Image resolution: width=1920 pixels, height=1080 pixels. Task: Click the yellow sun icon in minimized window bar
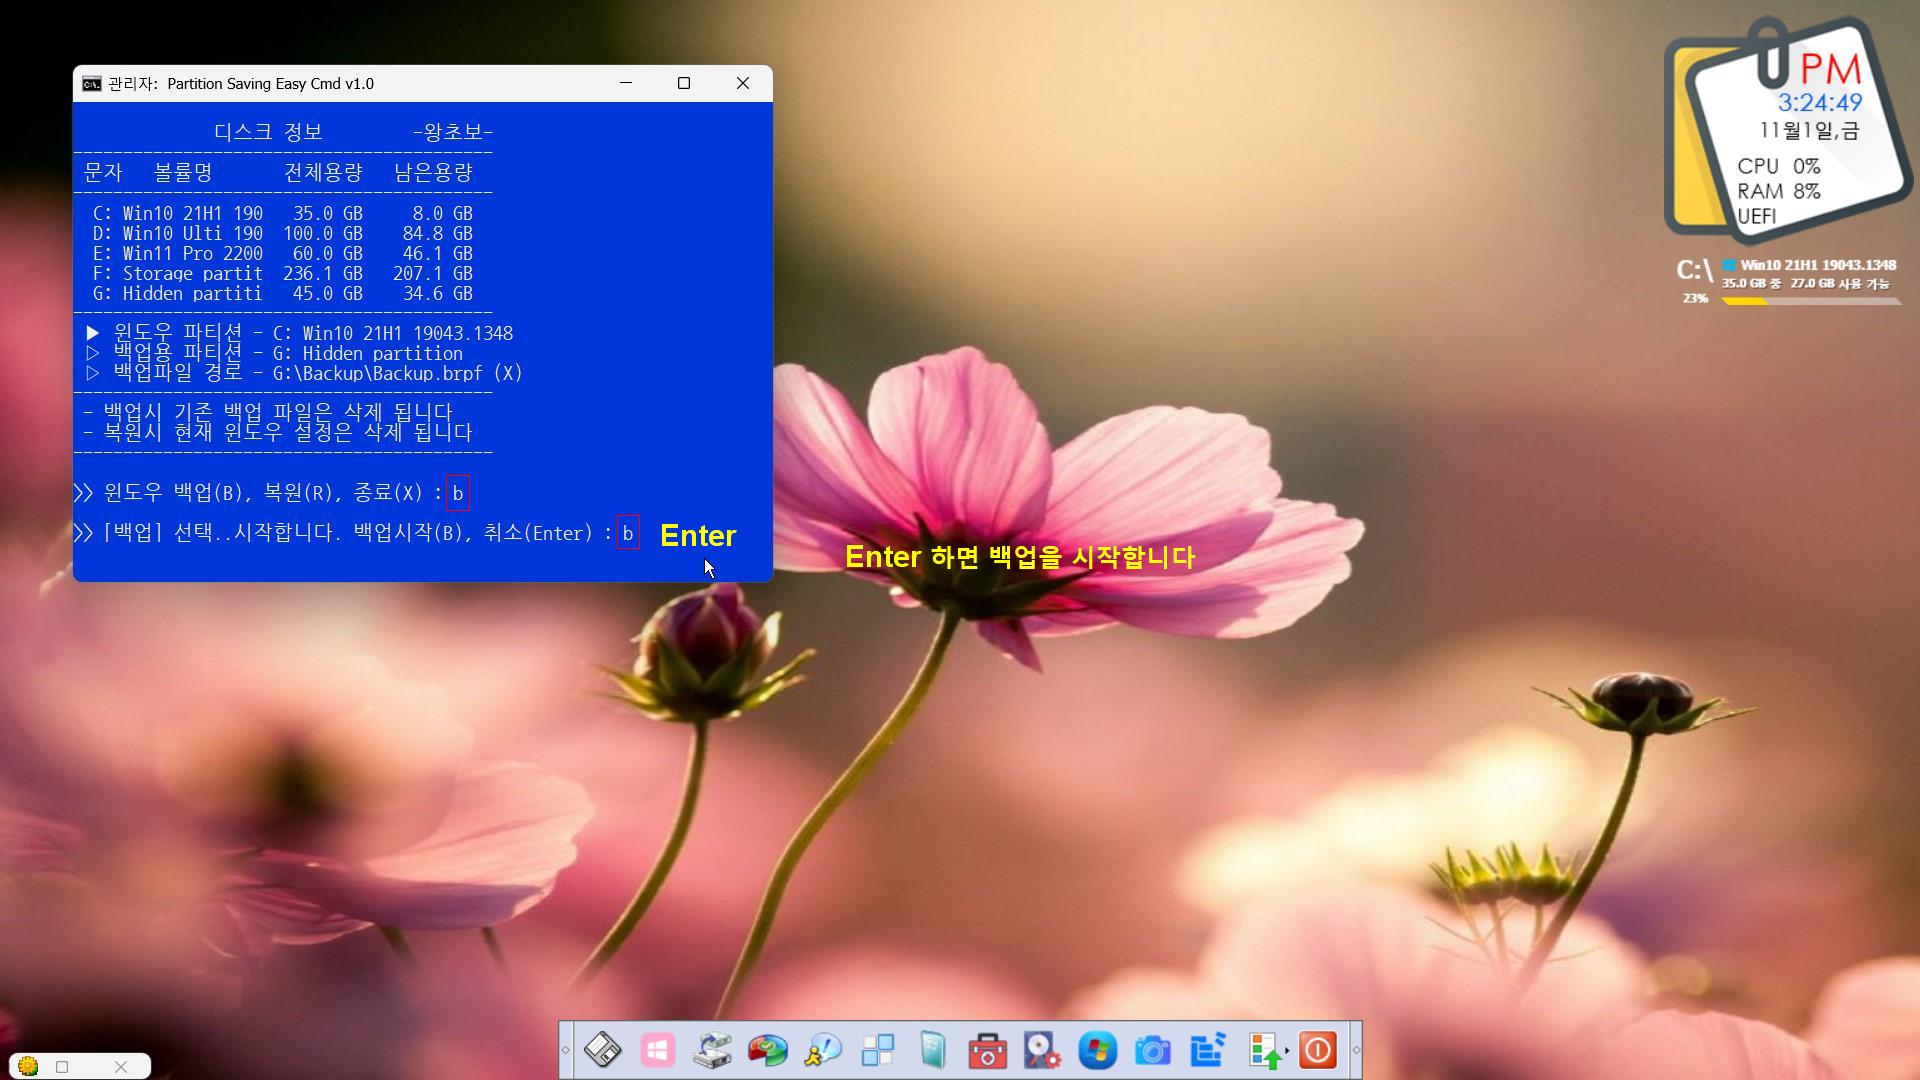pyautogui.click(x=28, y=1066)
